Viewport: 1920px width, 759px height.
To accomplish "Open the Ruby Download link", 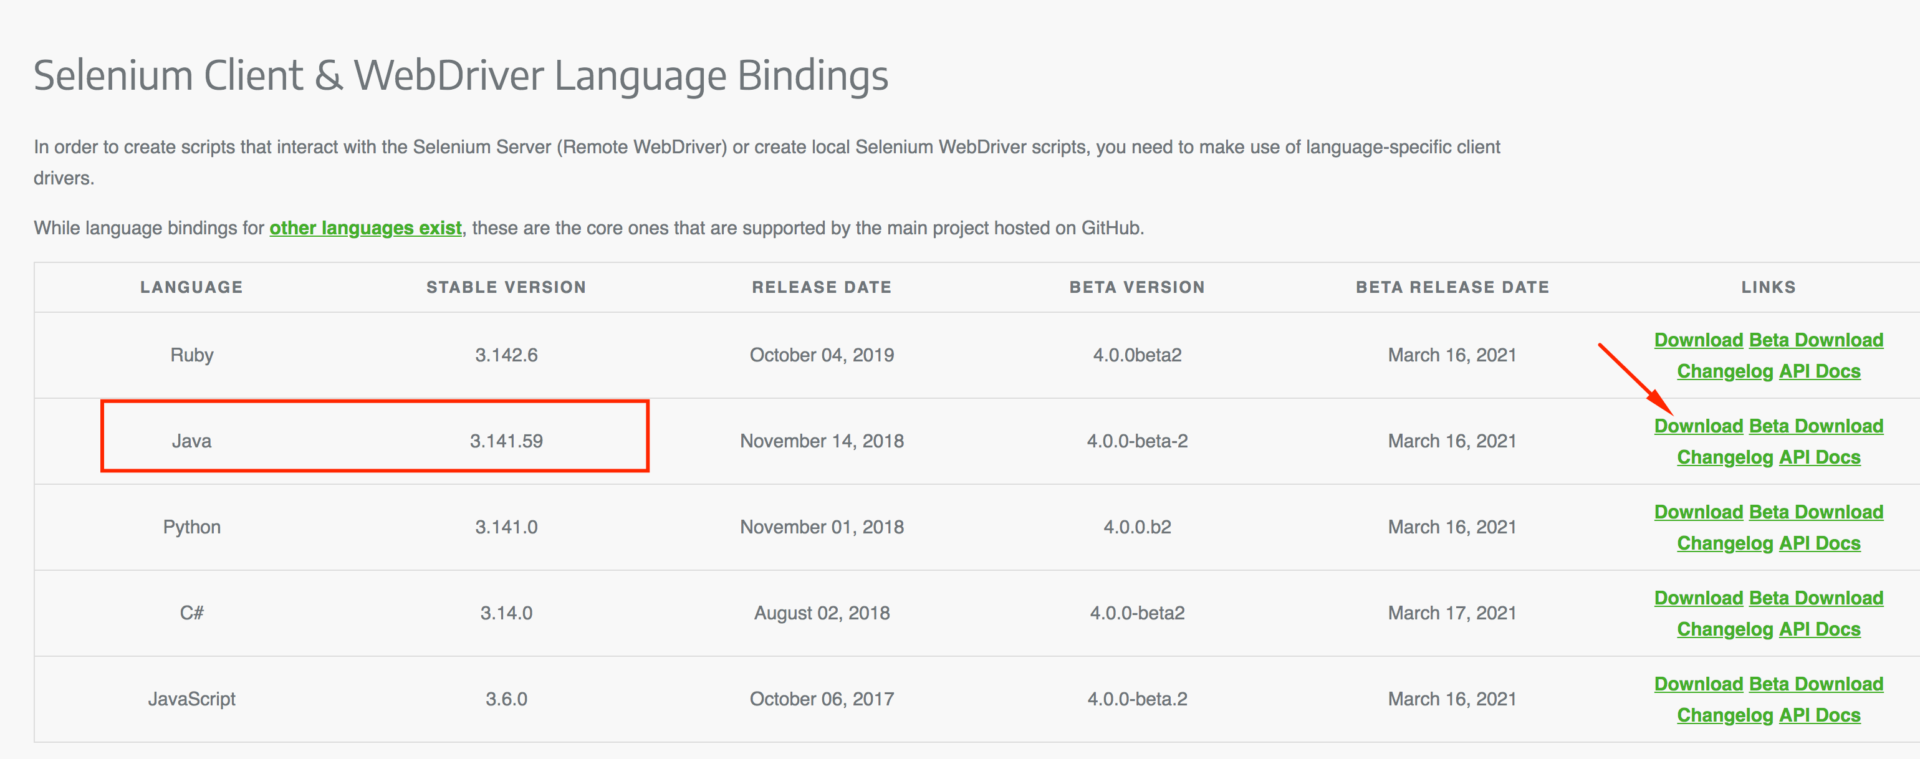I will (1698, 339).
